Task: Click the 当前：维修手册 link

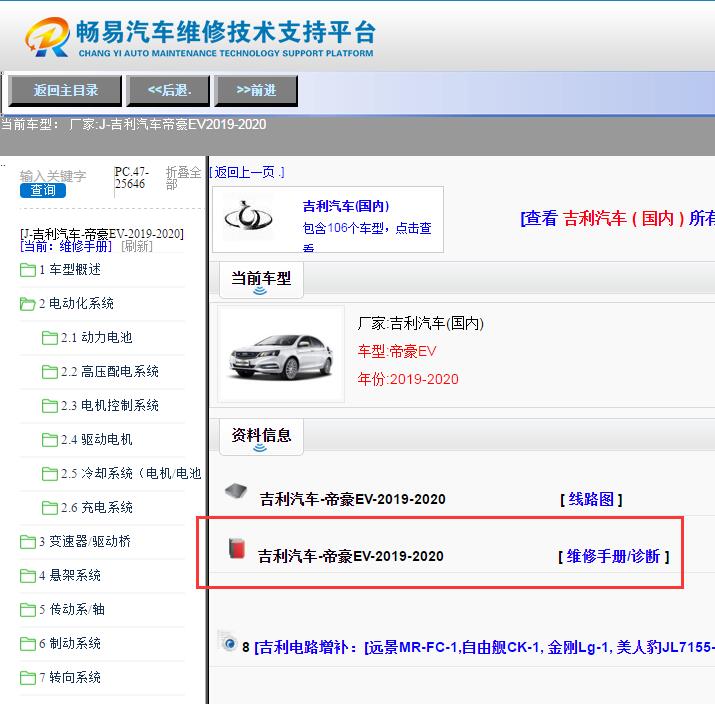Action: coord(66,247)
